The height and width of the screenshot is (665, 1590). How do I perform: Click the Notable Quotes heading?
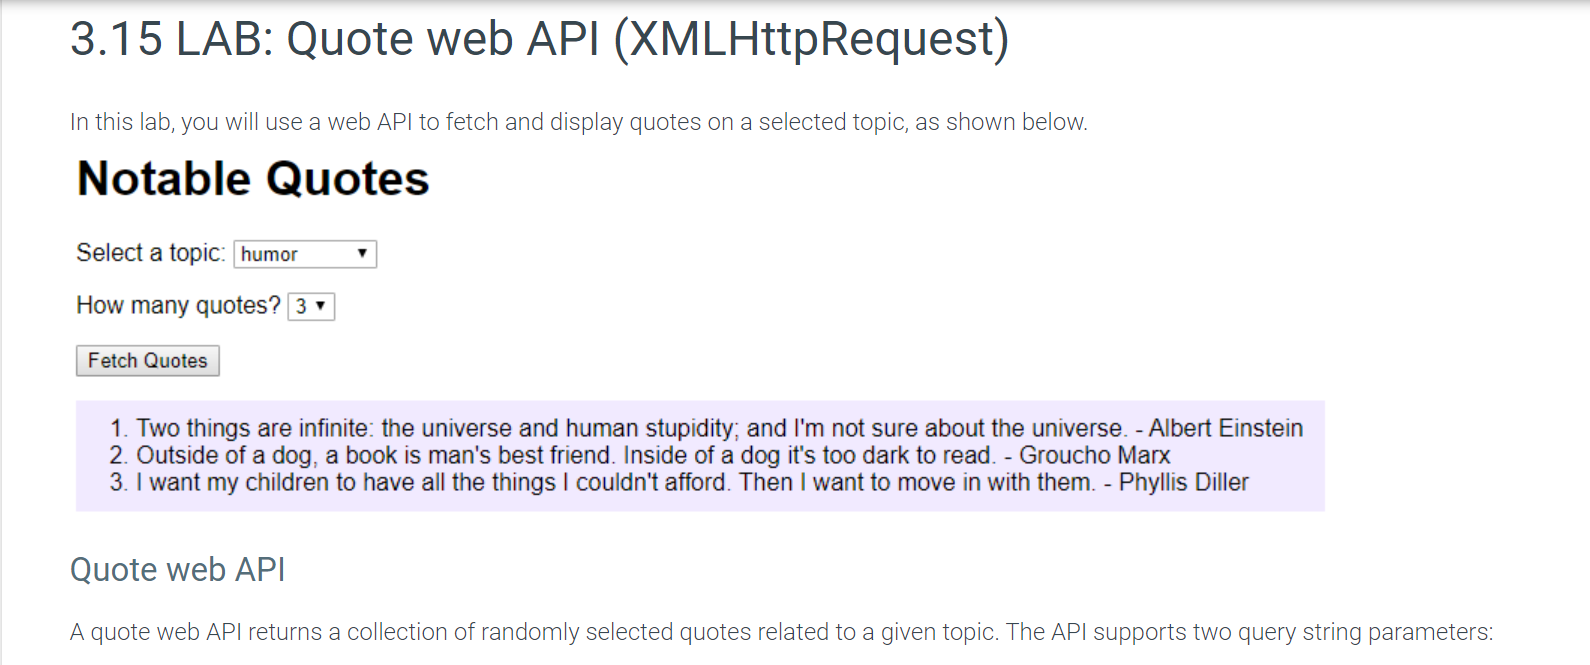click(x=252, y=179)
